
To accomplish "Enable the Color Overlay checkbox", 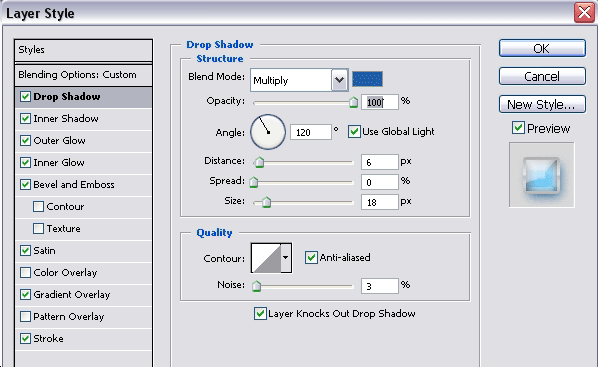I will pos(25,272).
